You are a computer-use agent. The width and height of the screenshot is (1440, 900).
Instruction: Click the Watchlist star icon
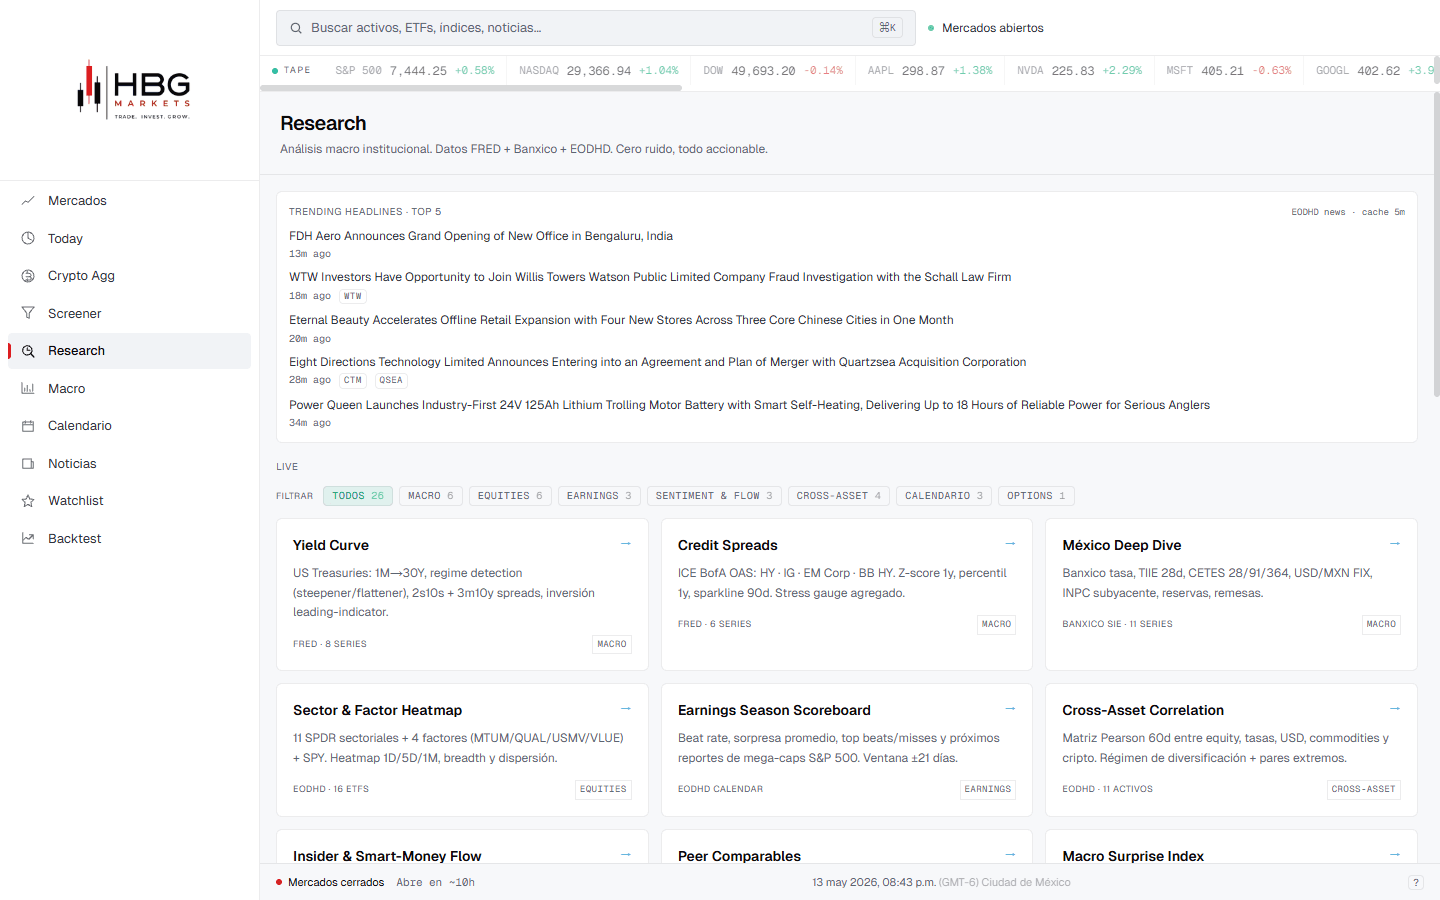pyautogui.click(x=28, y=501)
